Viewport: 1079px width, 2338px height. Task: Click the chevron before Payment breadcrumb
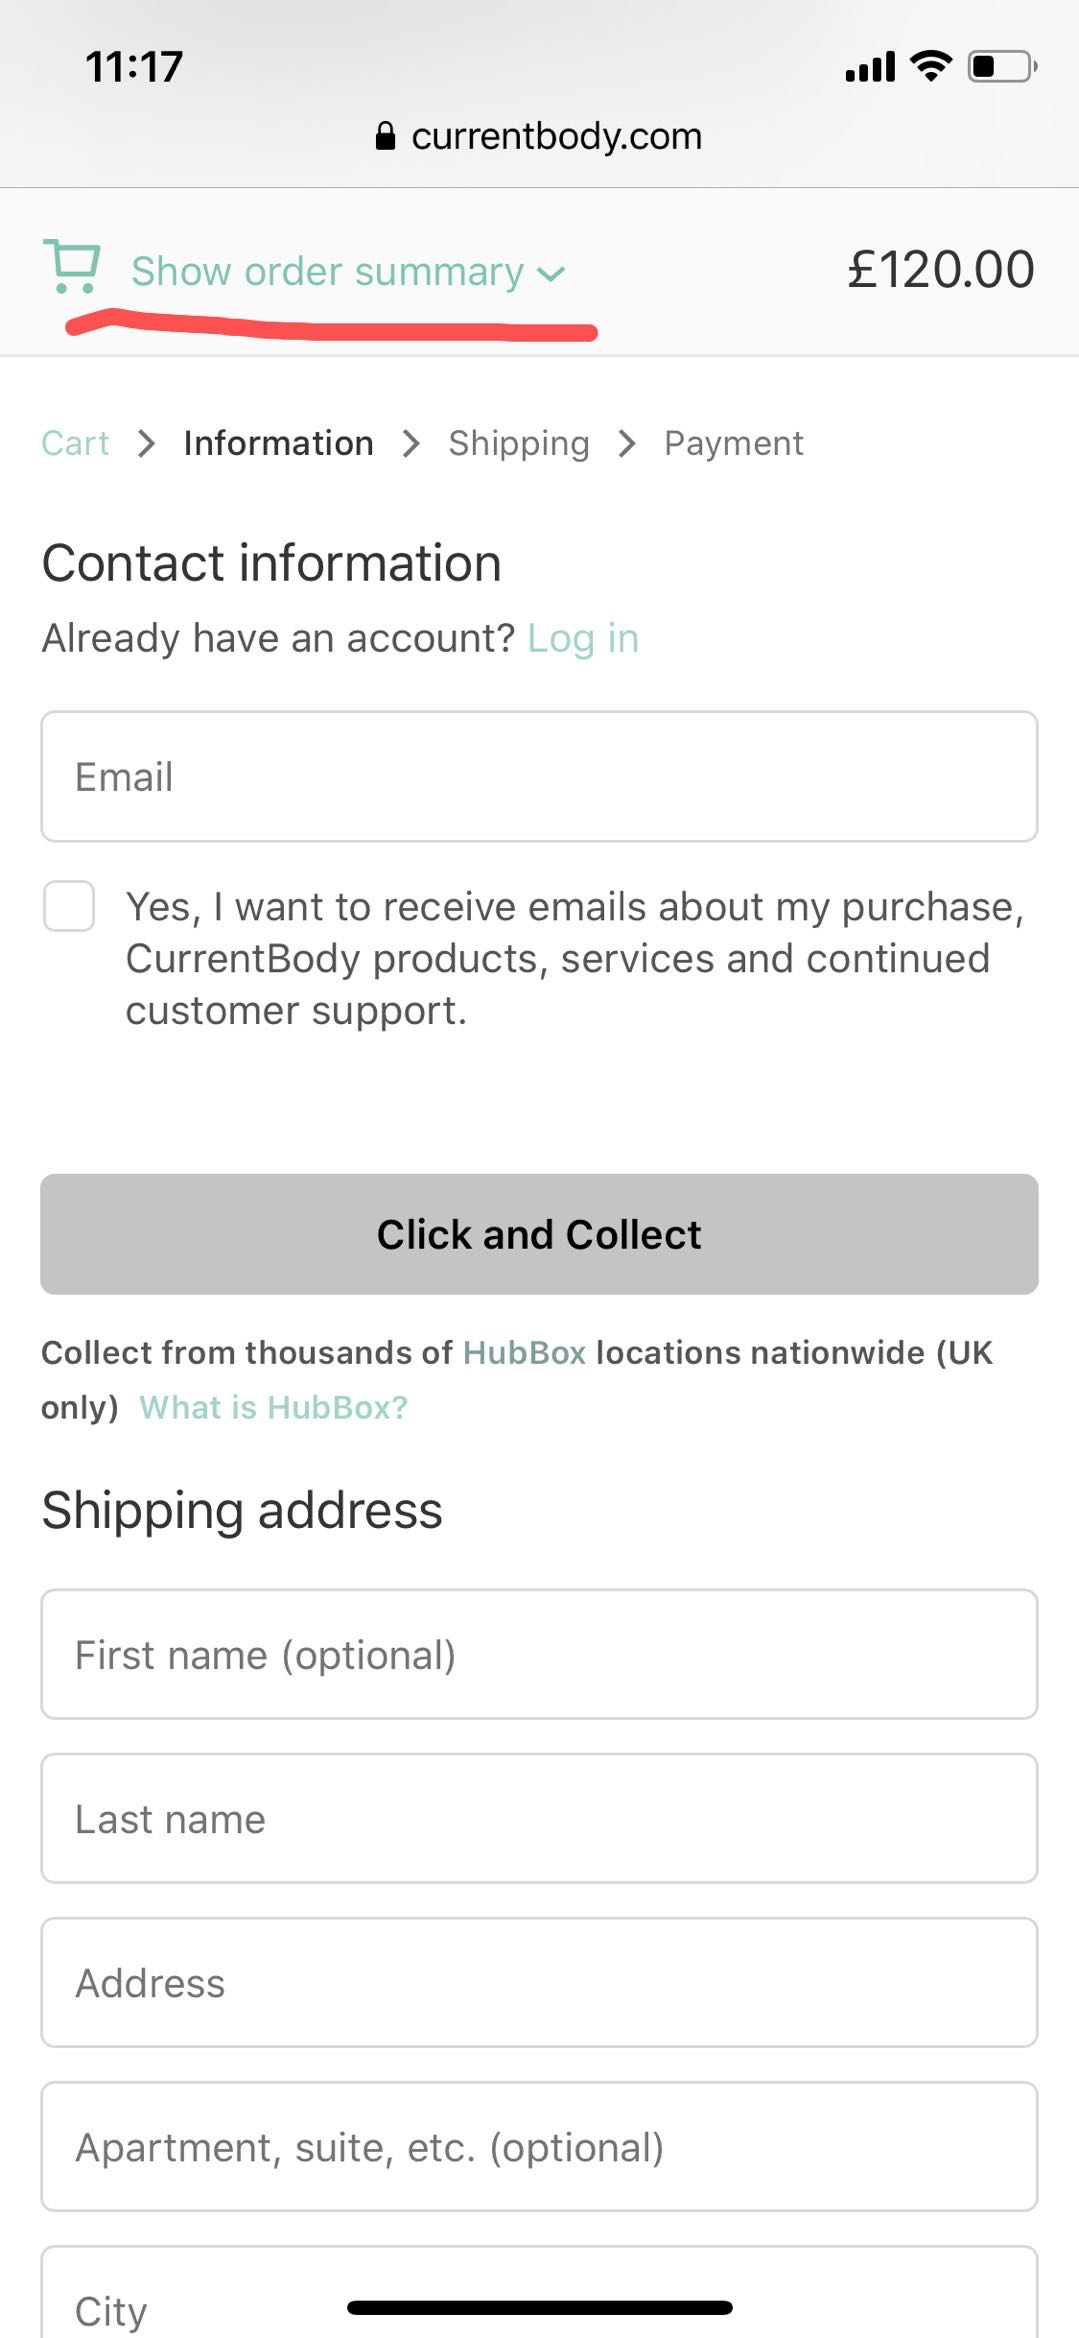coord(627,443)
